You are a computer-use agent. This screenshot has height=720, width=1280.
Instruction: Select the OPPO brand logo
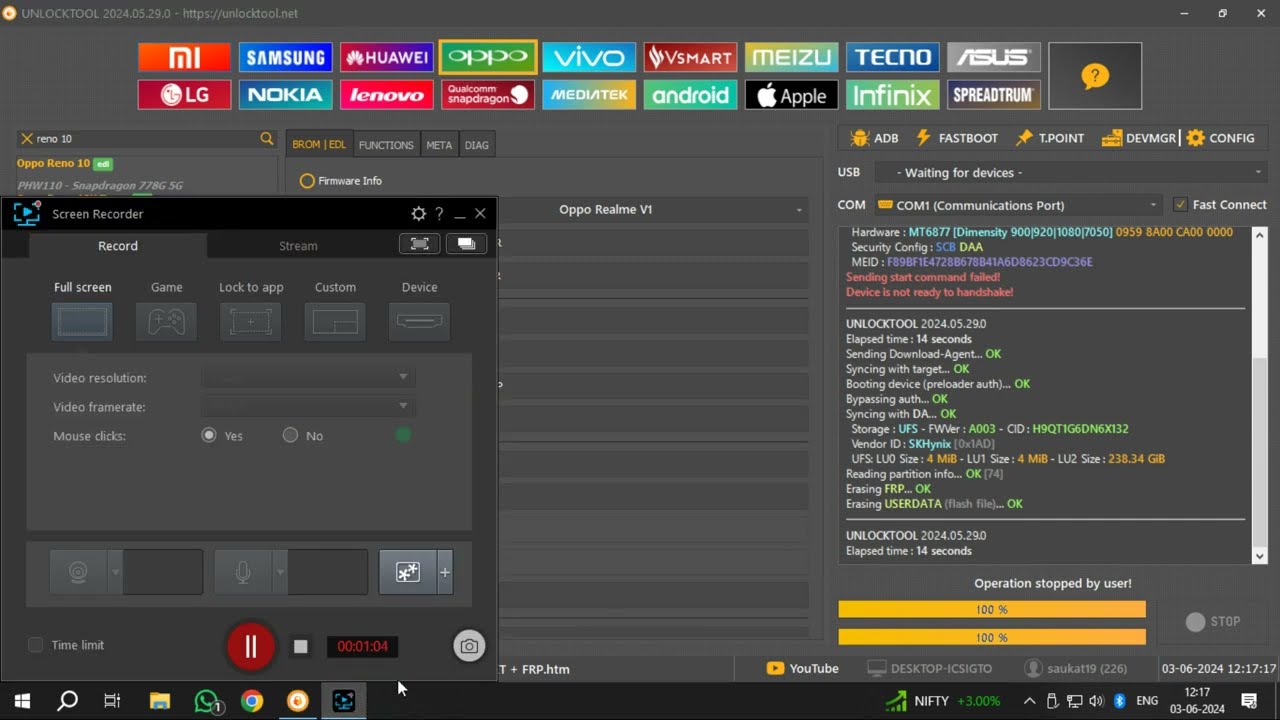click(x=488, y=57)
